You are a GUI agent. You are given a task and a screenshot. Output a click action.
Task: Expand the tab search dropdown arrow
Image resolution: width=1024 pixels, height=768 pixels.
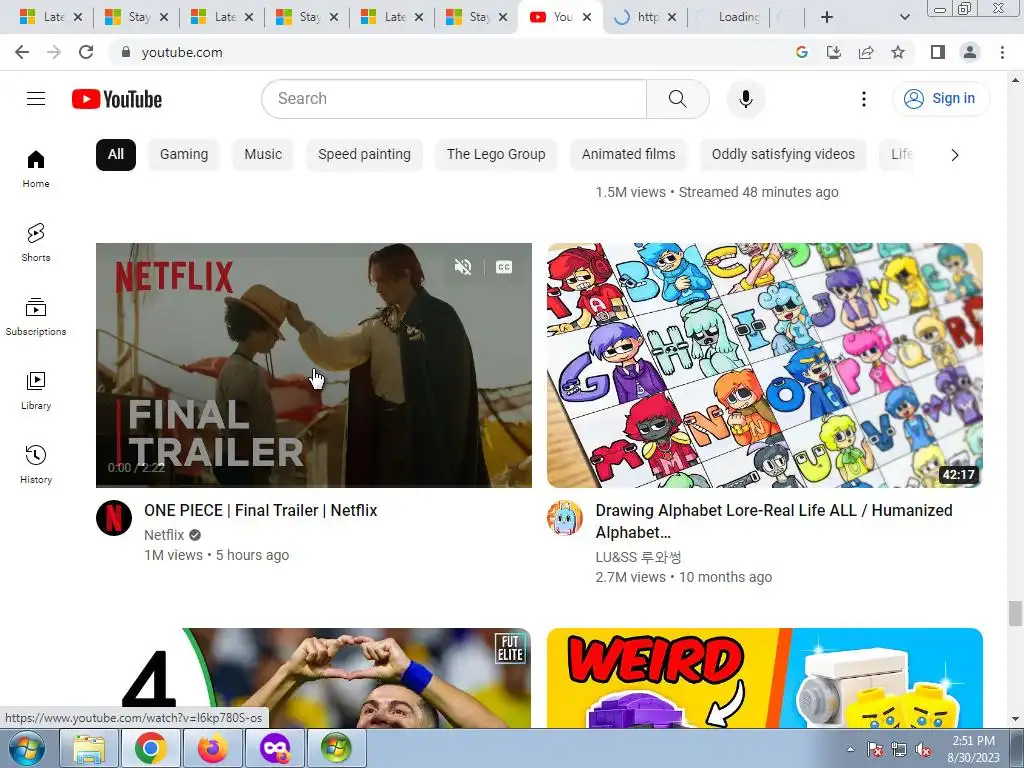point(904,17)
